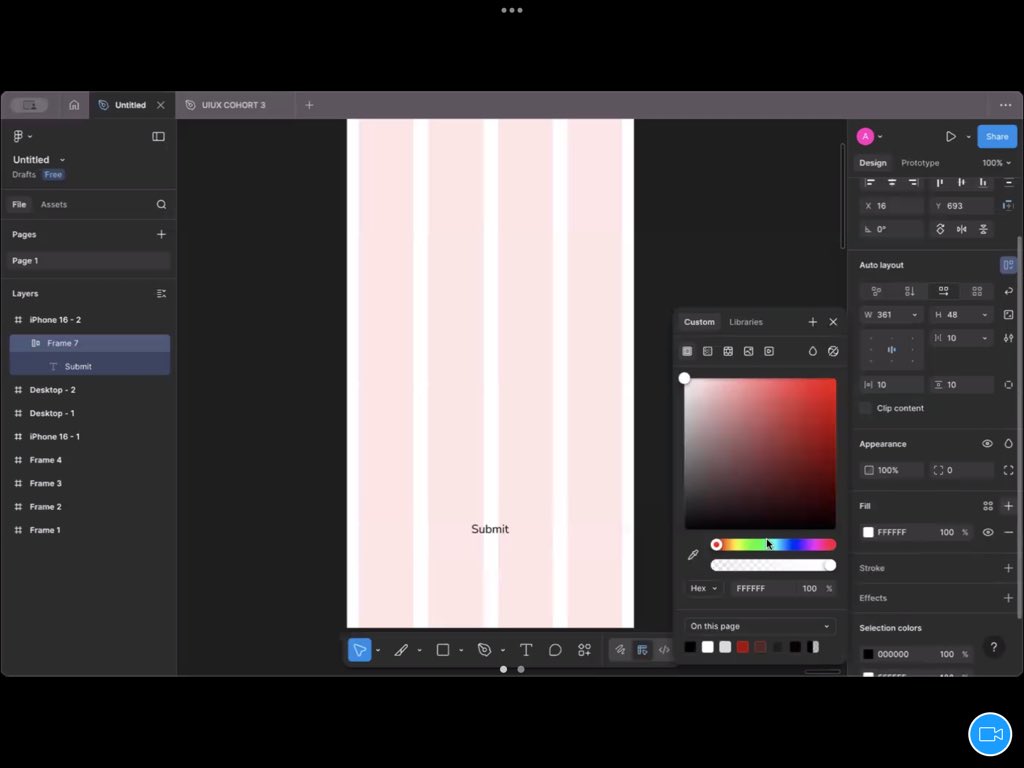The image size is (1024, 768).
Task: Select the Text tool
Action: pos(526,650)
